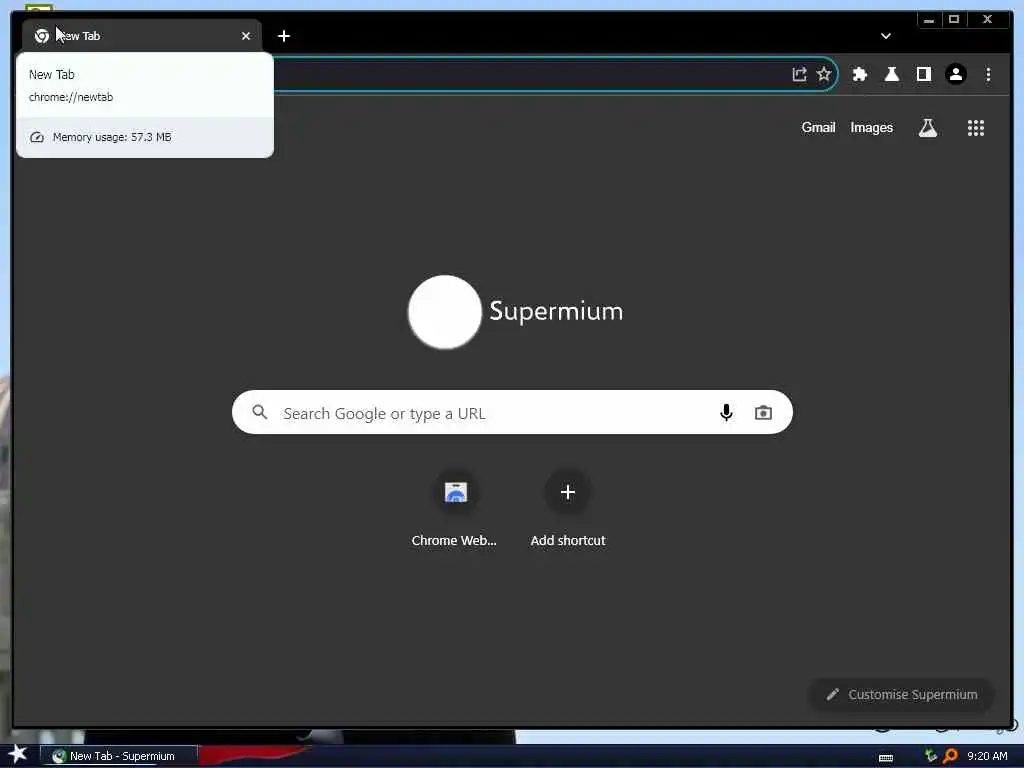Select New Tab - Supermium taskbar entry
The width and height of the screenshot is (1024, 768).
tap(118, 756)
